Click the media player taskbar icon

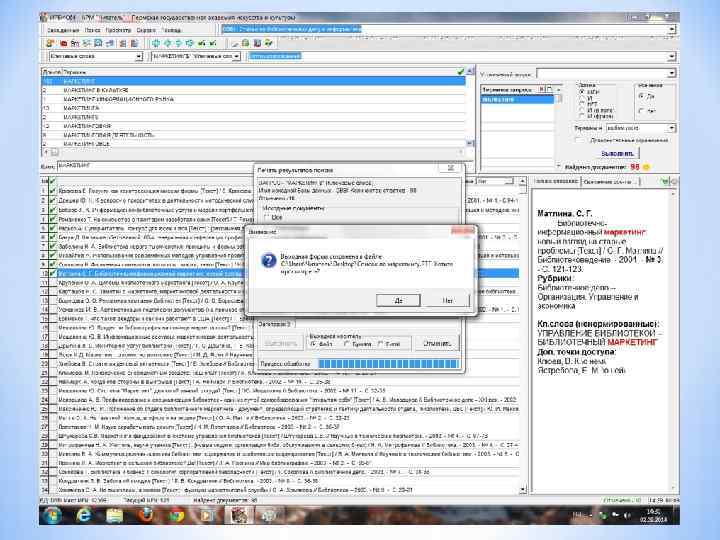[x=207, y=515]
